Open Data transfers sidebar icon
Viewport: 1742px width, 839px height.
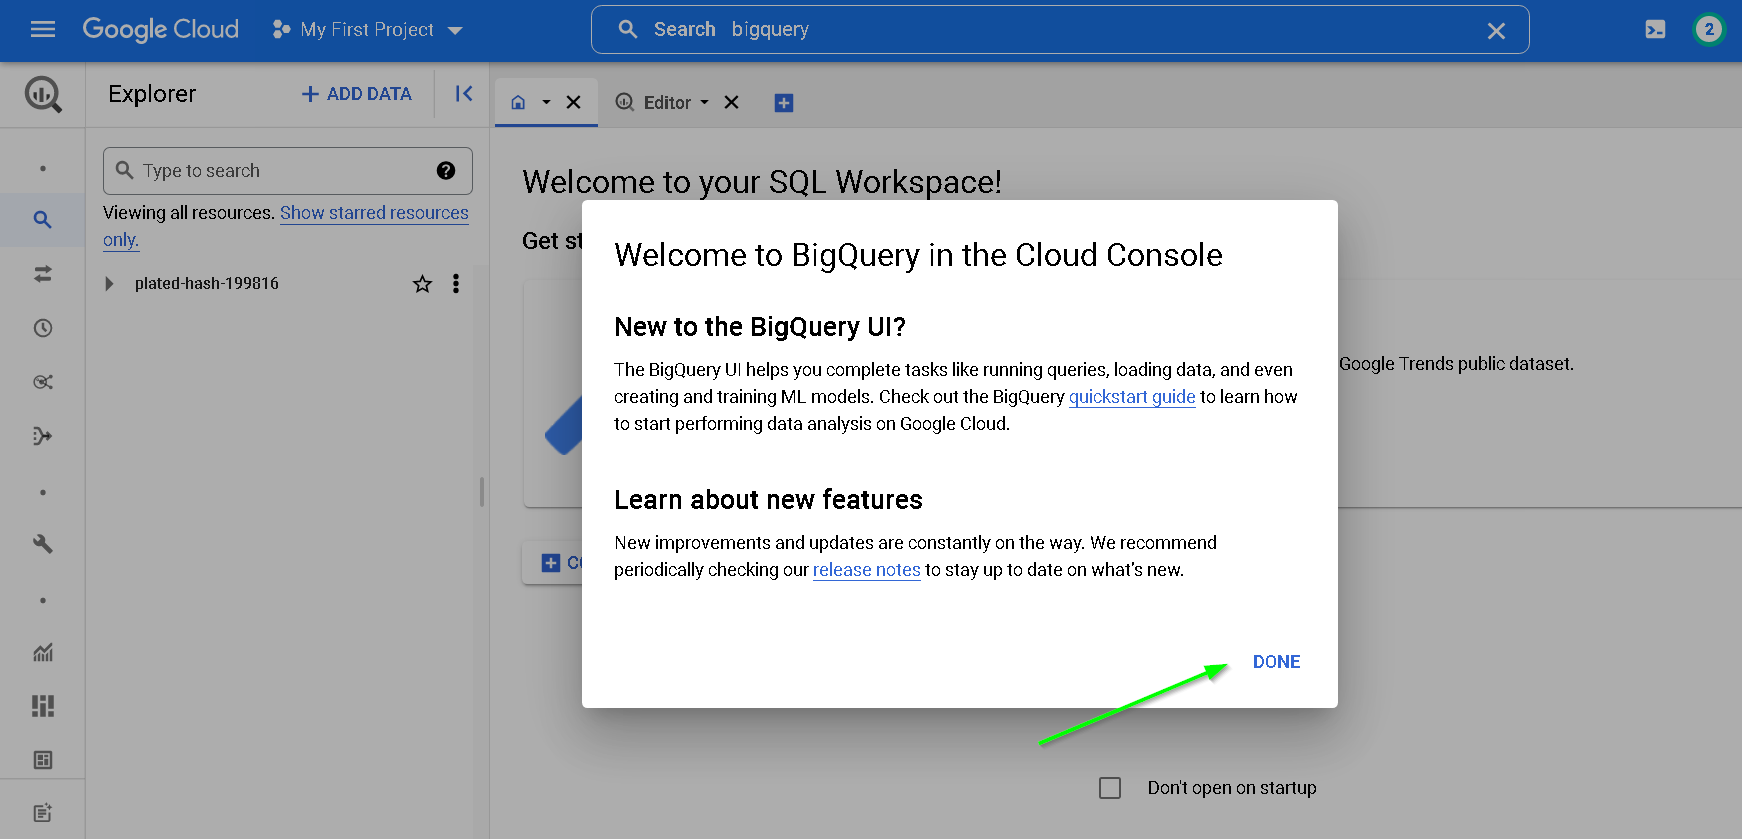click(42, 274)
